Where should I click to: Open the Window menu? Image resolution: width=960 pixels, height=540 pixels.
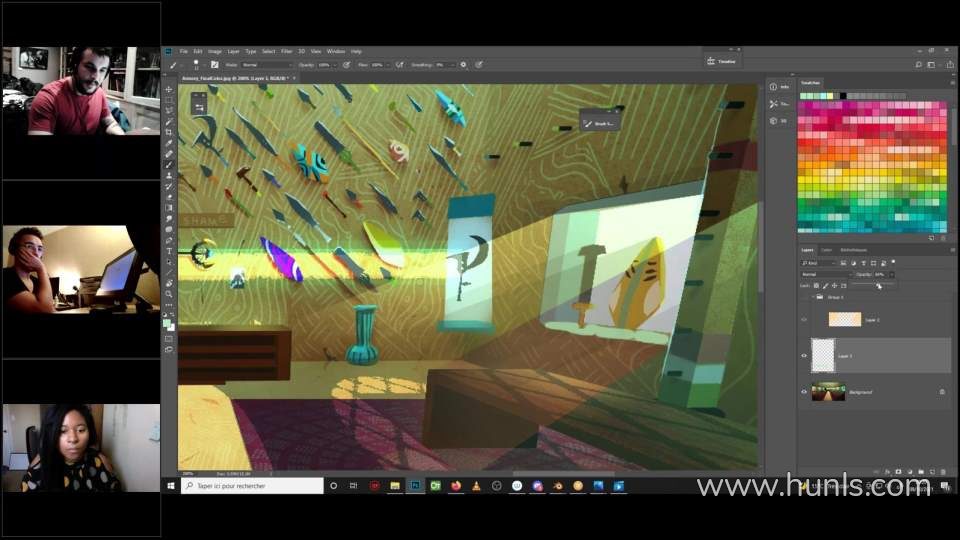[336, 51]
